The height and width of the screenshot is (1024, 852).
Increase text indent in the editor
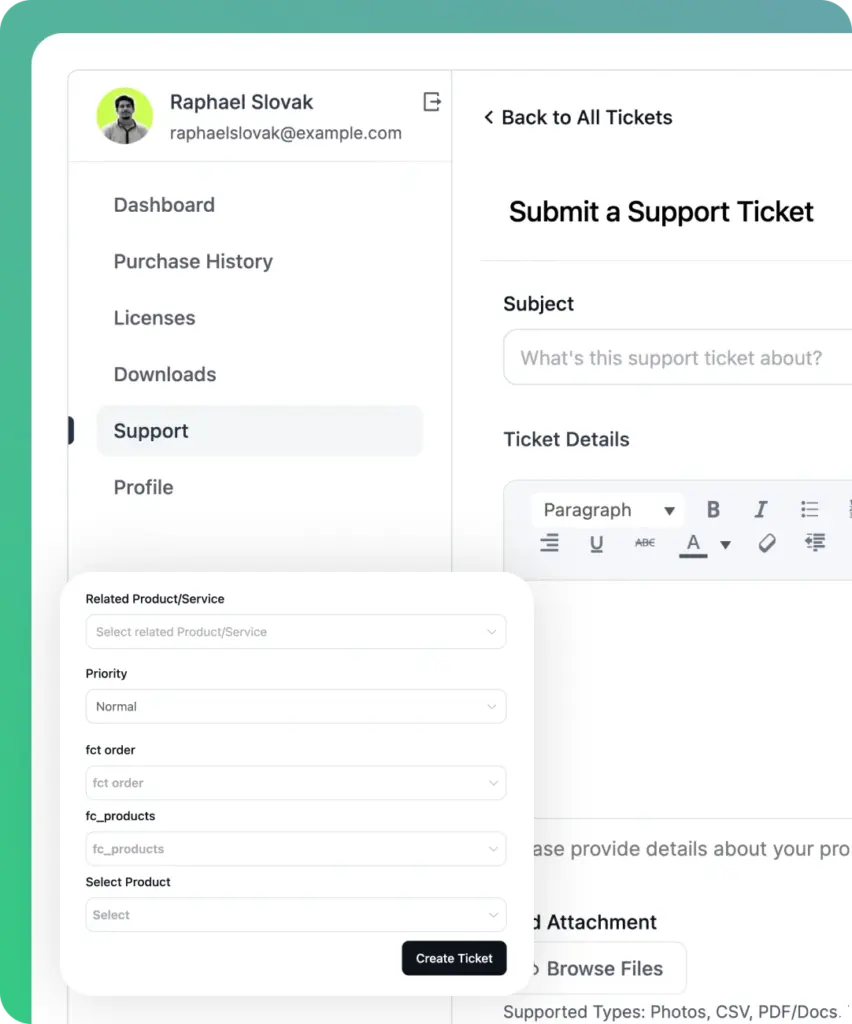[815, 543]
